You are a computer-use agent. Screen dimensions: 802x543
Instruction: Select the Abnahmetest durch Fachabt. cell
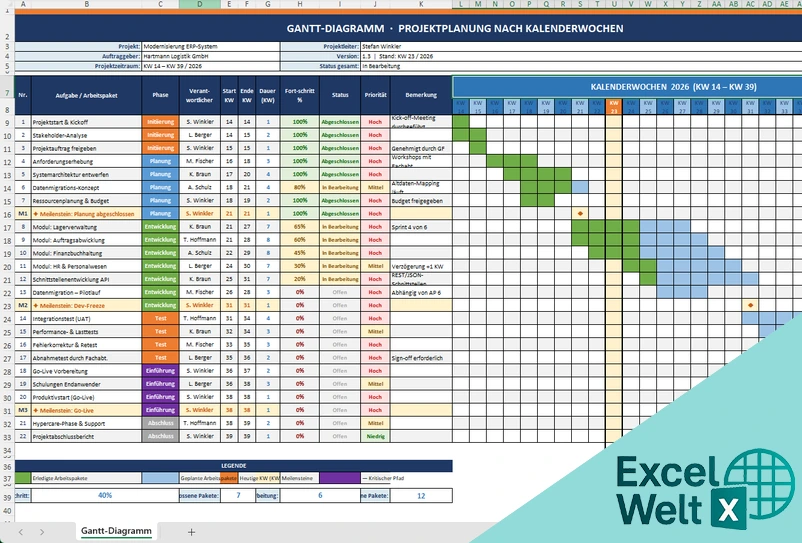coord(86,358)
